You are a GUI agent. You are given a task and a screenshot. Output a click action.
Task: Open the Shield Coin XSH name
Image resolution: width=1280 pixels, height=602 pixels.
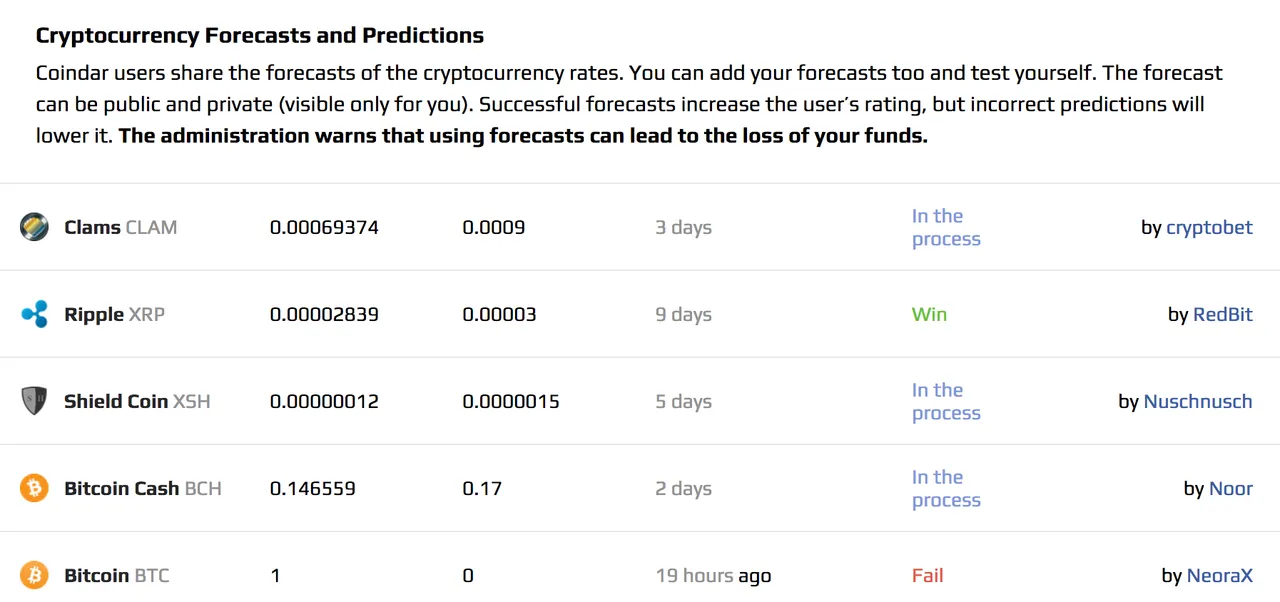click(138, 401)
